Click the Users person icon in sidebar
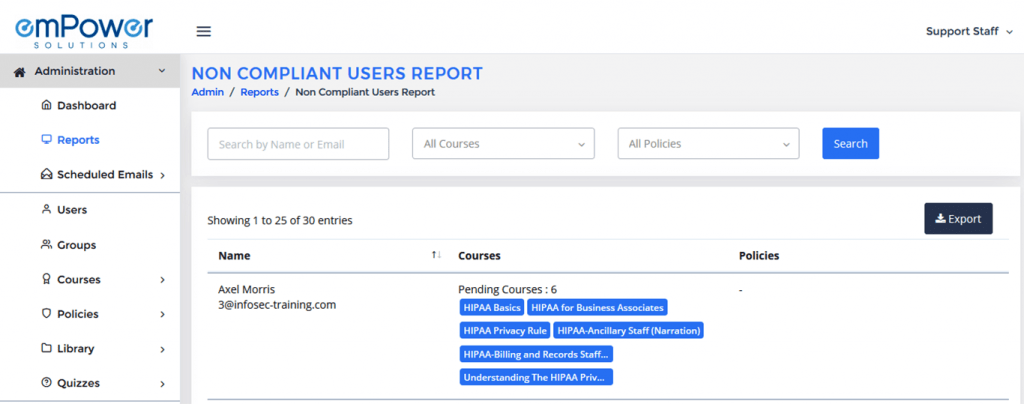The height and width of the screenshot is (404, 1024). 46,210
